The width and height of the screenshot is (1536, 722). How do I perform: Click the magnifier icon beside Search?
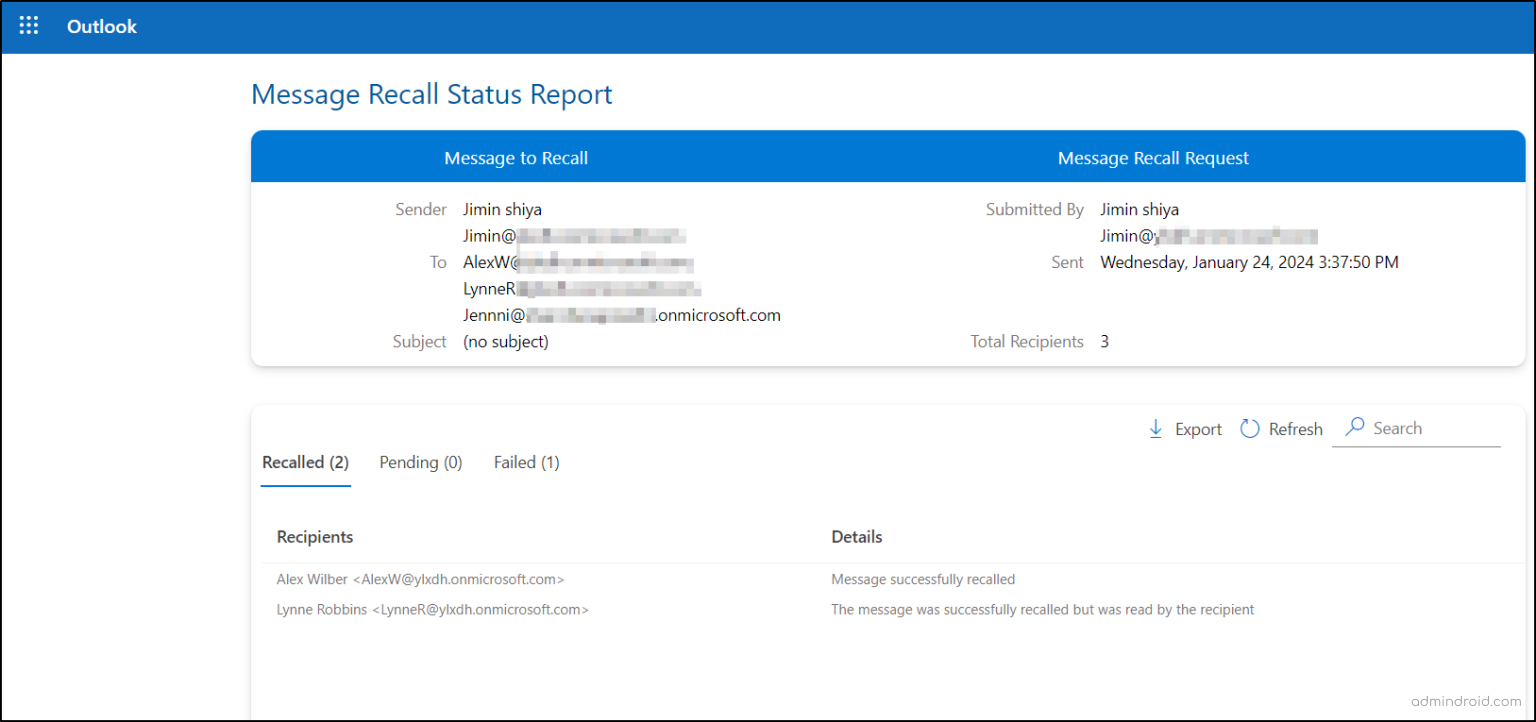(1355, 427)
